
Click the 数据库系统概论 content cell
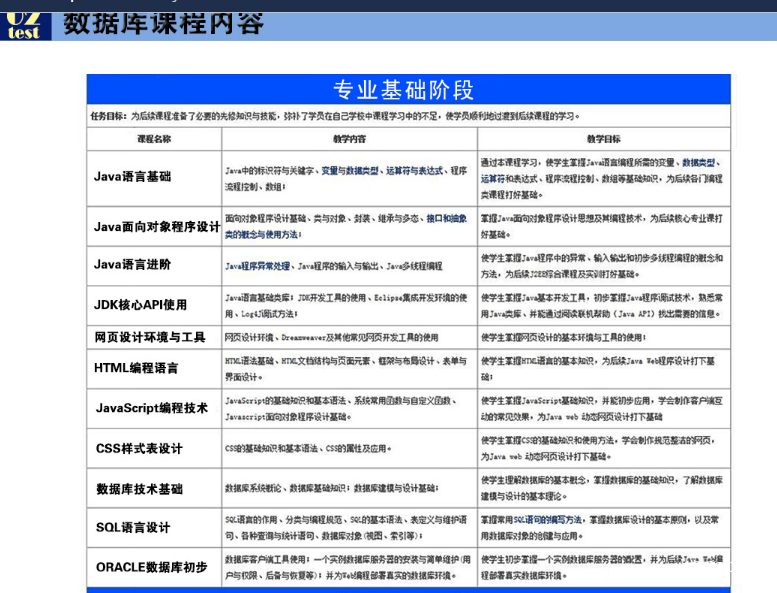tap(349, 488)
